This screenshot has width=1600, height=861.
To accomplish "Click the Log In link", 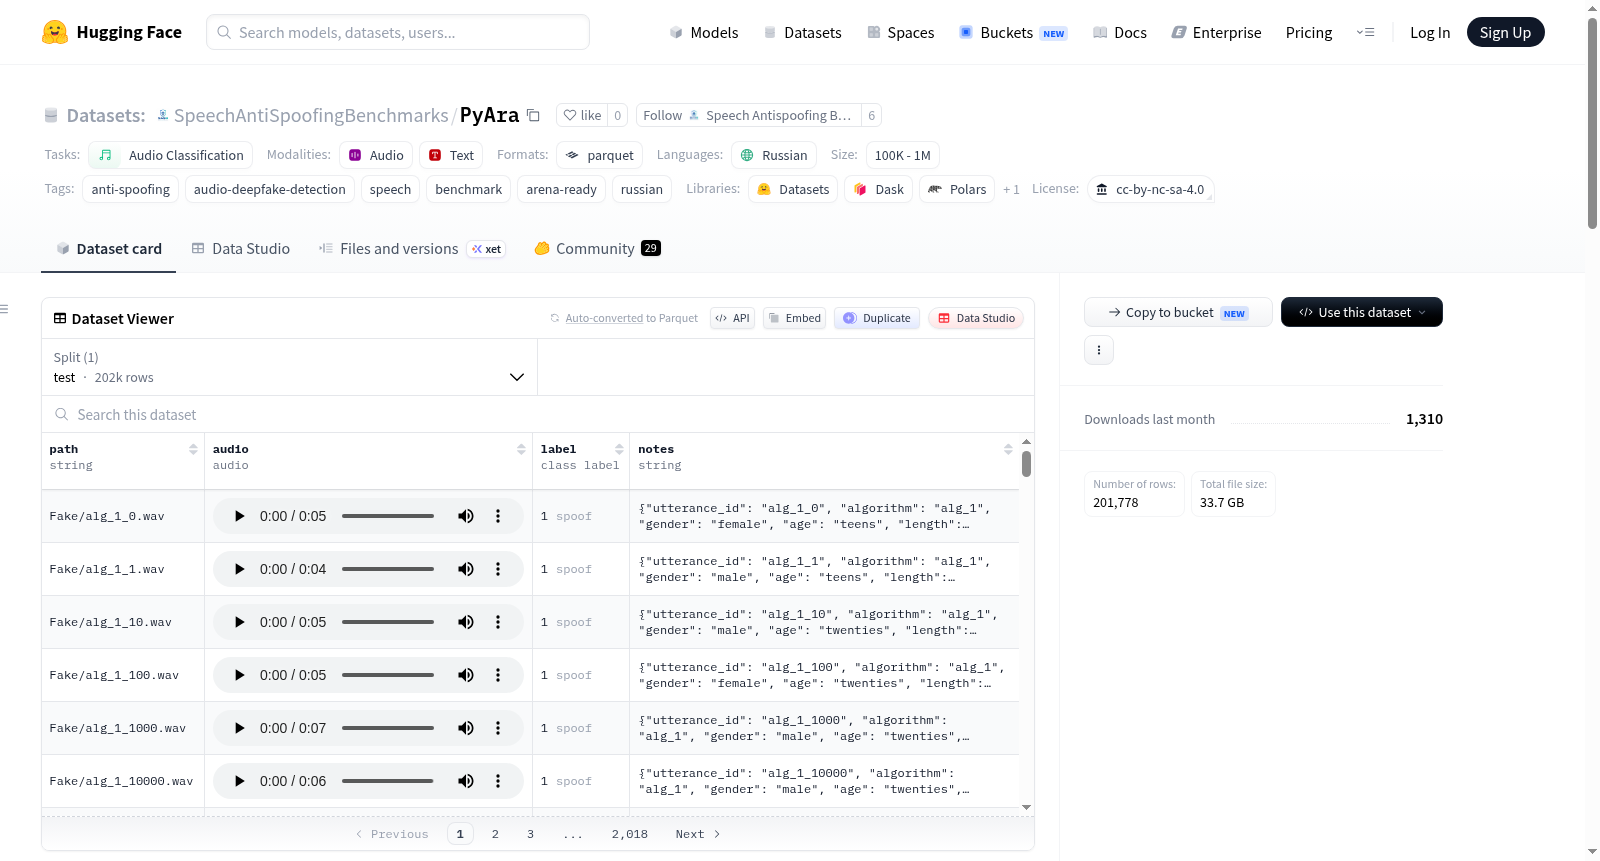I will click(x=1430, y=33).
